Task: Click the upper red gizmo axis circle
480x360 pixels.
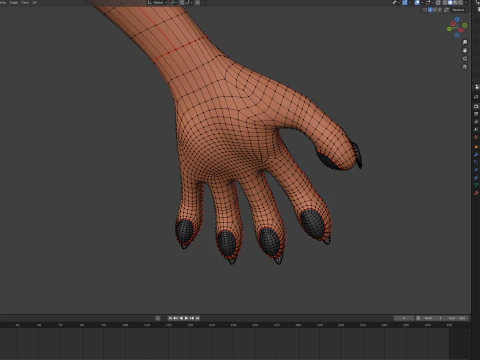Action: [453, 24]
